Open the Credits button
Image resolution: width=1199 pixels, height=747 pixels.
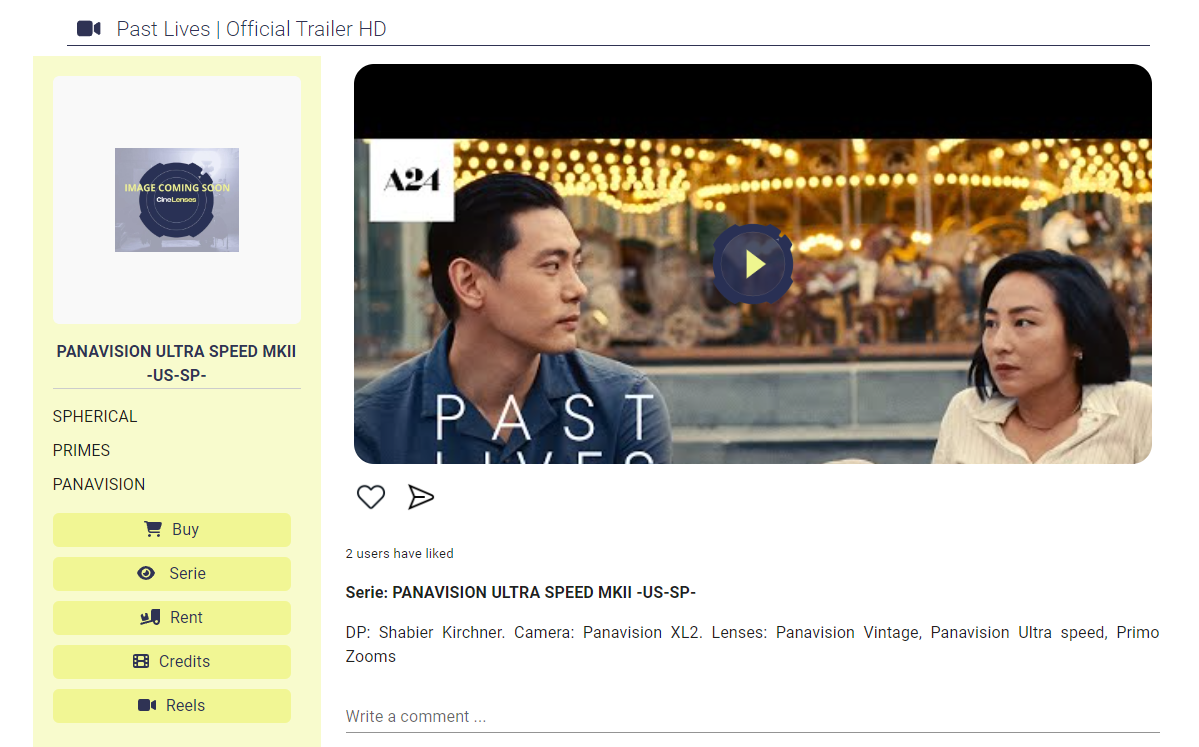click(x=172, y=661)
